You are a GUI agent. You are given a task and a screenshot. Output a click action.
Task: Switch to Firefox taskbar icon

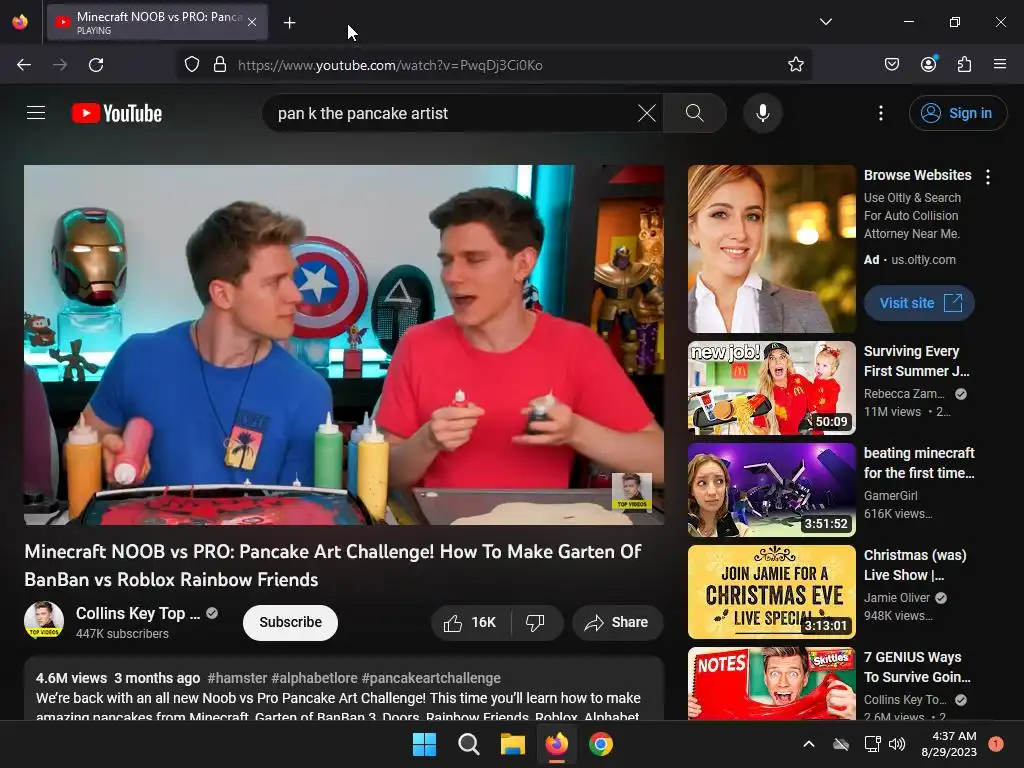click(x=556, y=744)
